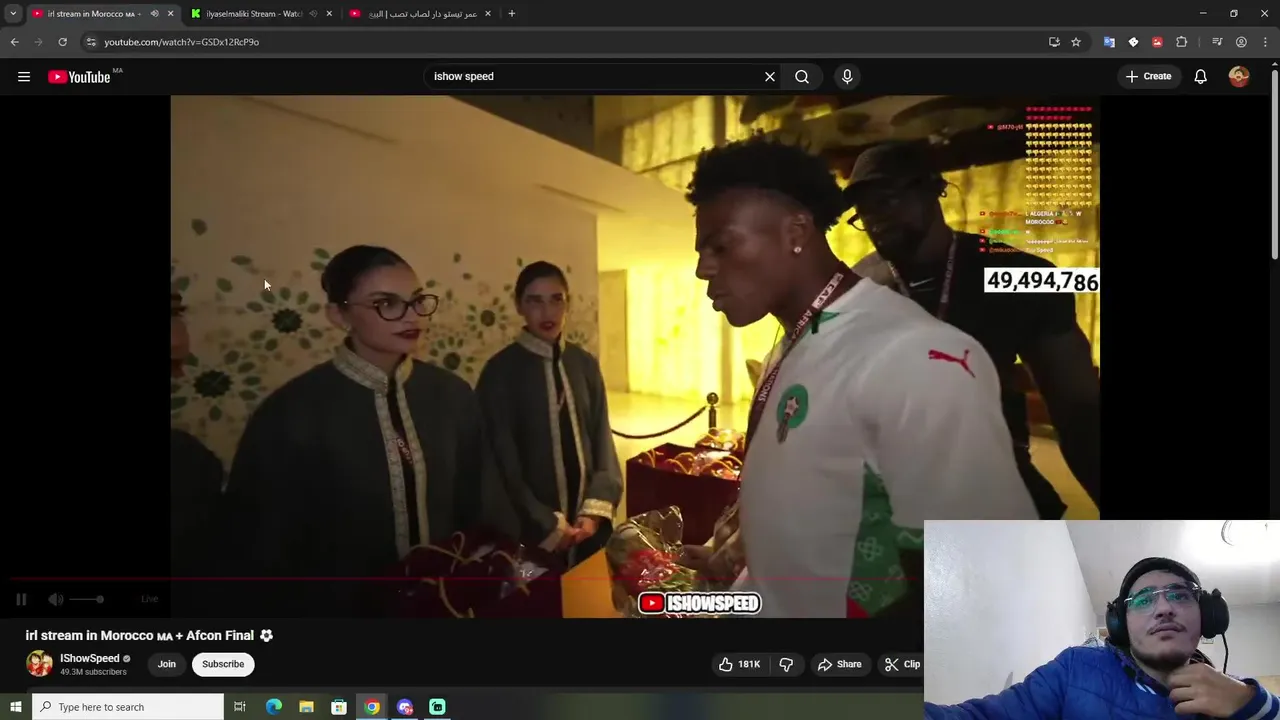
Task: Switch to the Arabic-titled YouTube tab
Action: (420, 14)
